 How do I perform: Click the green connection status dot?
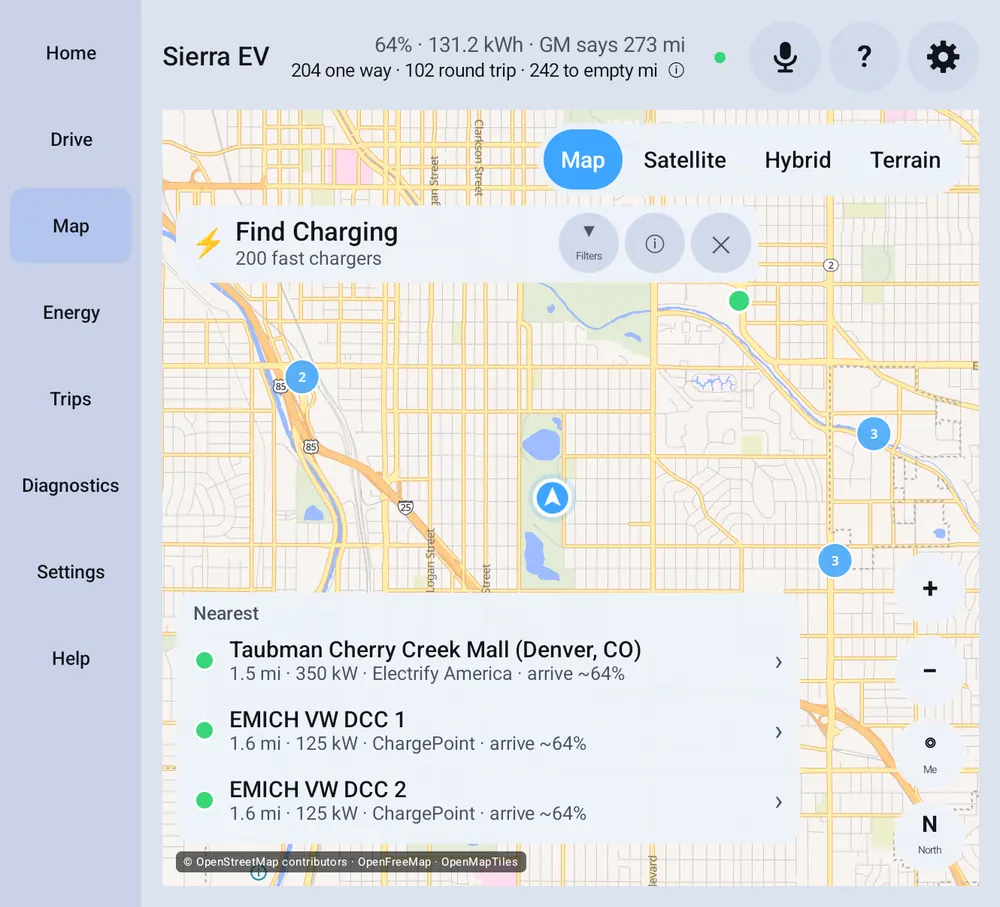click(x=720, y=58)
